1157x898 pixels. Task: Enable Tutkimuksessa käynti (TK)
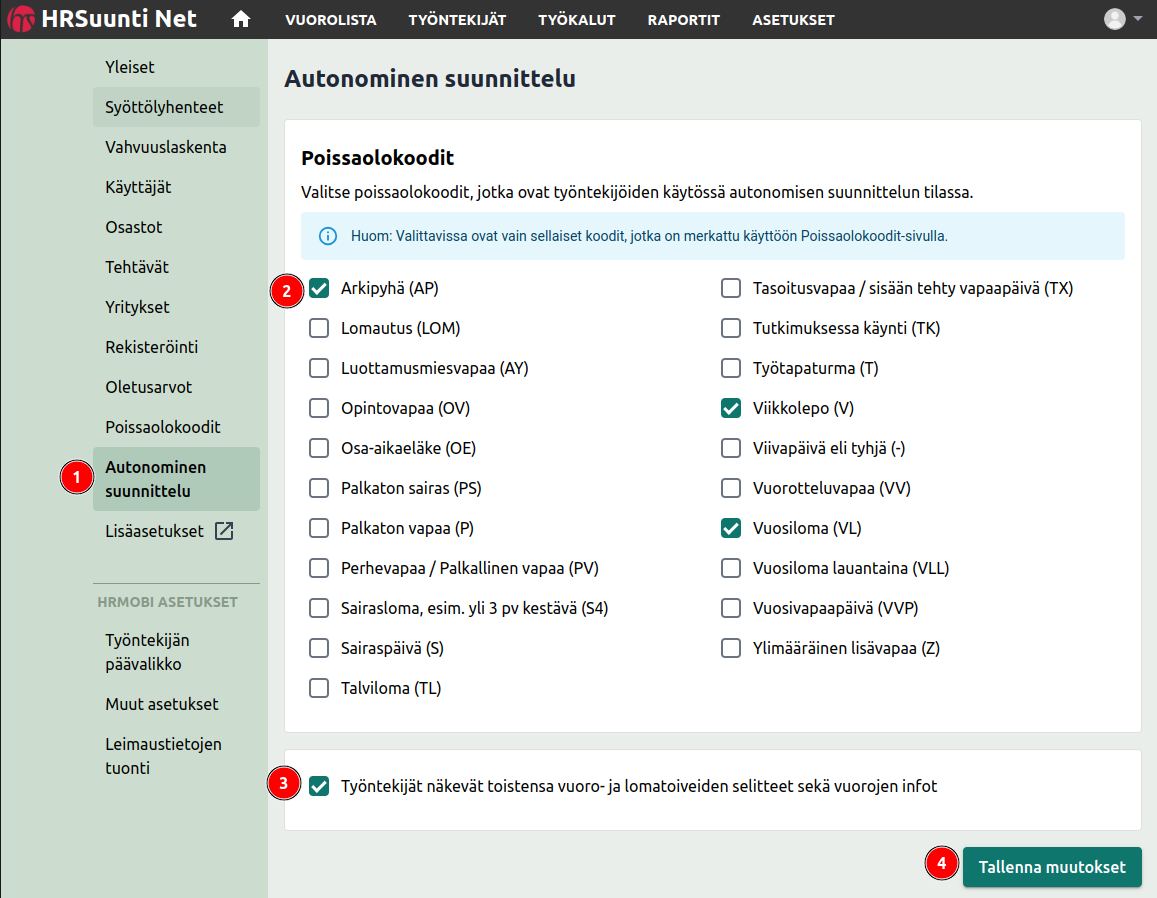click(731, 328)
